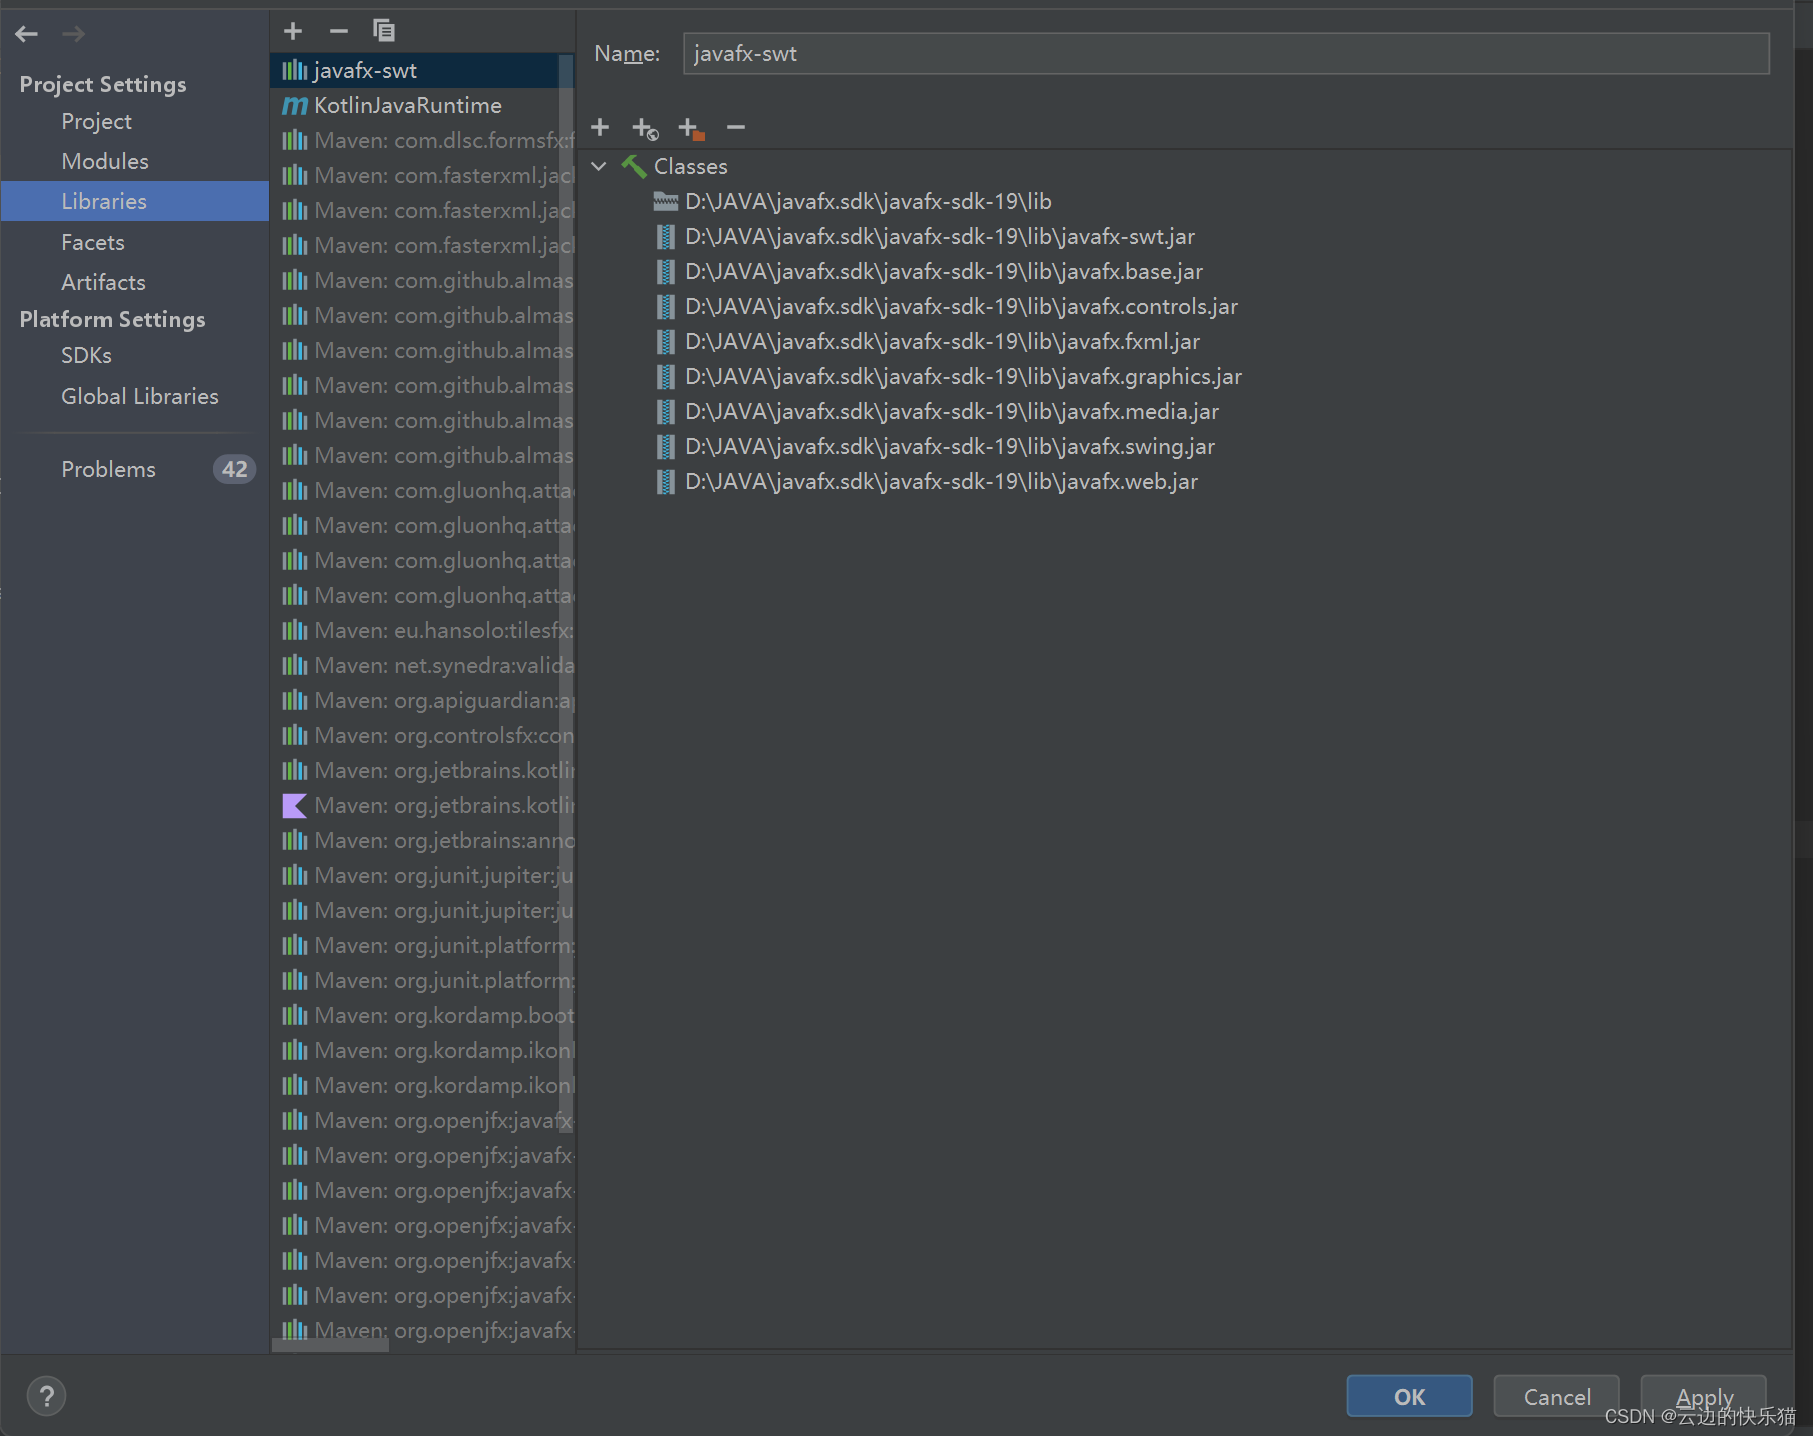This screenshot has width=1813, height=1436.
Task: Click the jar icon of javafx.base.jar
Action: [x=666, y=272]
